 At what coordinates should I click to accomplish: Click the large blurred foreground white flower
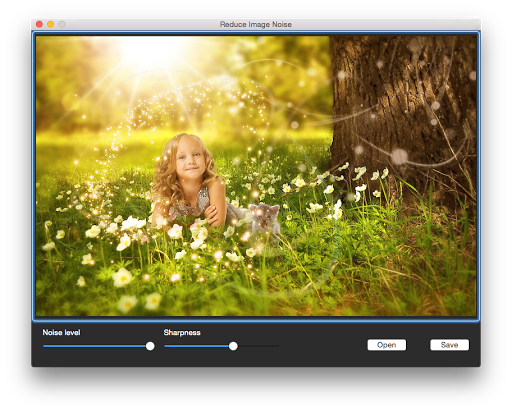click(122, 277)
